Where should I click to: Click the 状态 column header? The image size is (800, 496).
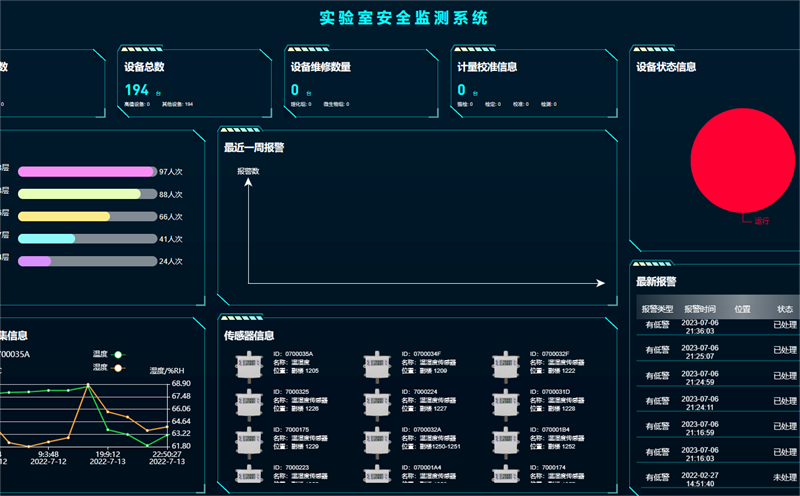(x=784, y=309)
